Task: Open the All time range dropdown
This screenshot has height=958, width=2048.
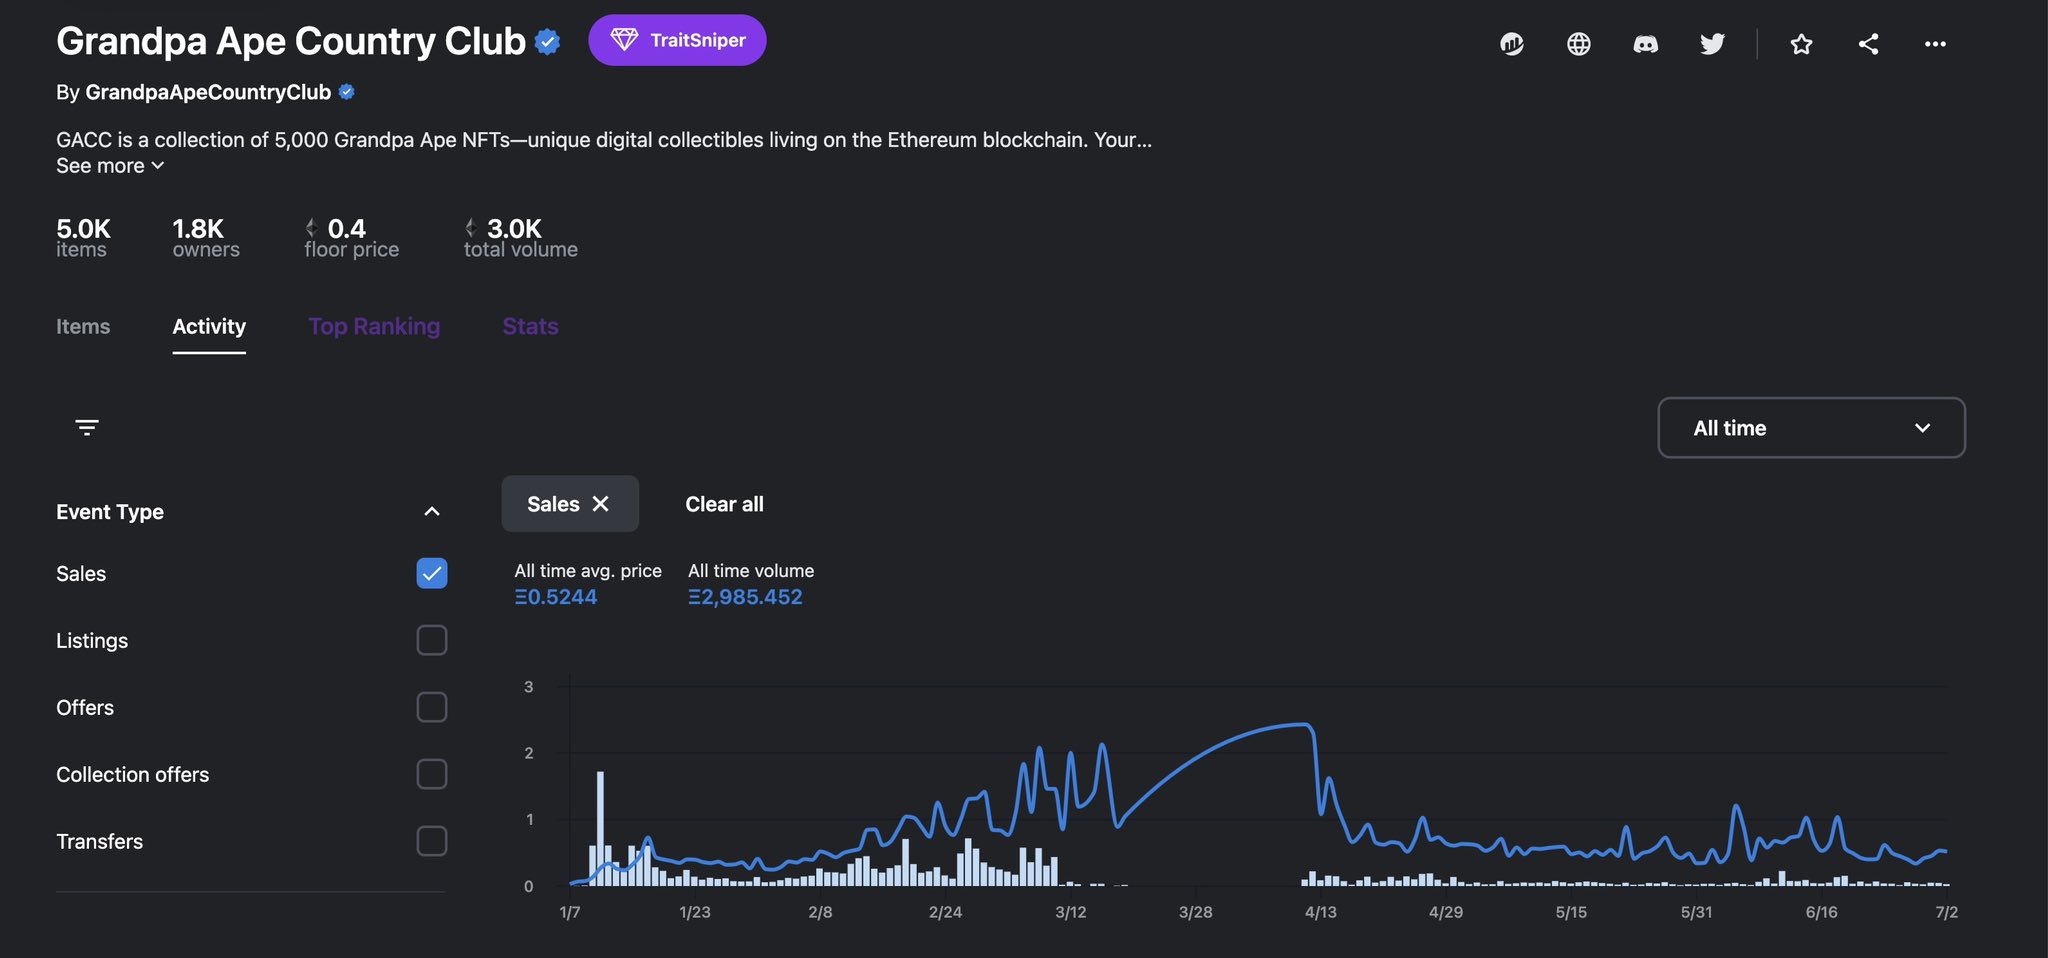Action: click(x=1811, y=428)
